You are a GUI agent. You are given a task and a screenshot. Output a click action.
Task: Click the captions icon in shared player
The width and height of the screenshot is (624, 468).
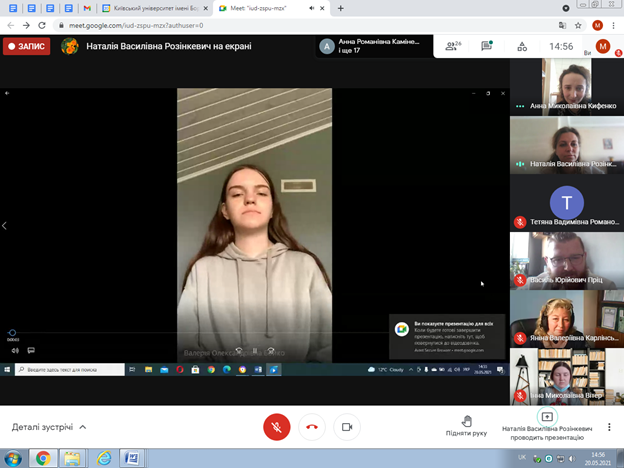point(31,350)
